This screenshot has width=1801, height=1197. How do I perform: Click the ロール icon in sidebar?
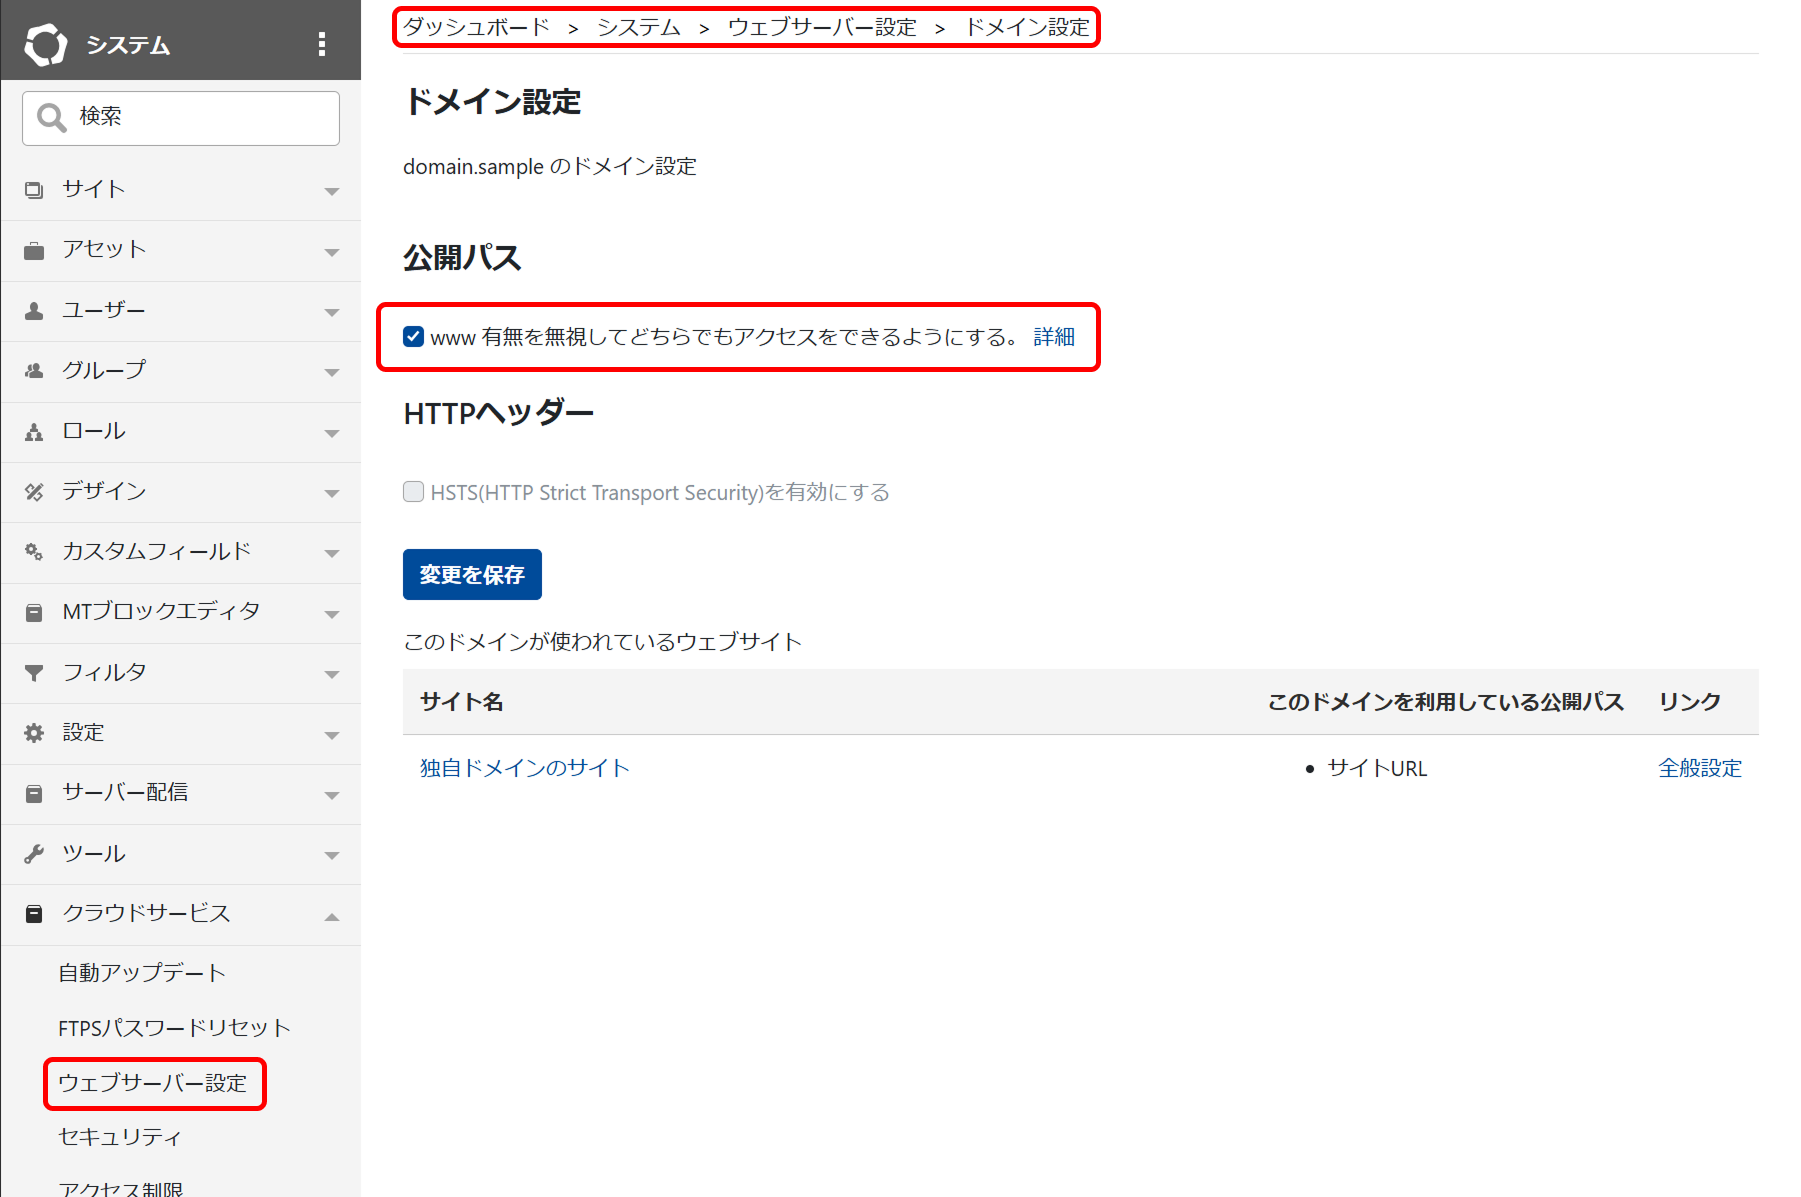[x=34, y=432]
